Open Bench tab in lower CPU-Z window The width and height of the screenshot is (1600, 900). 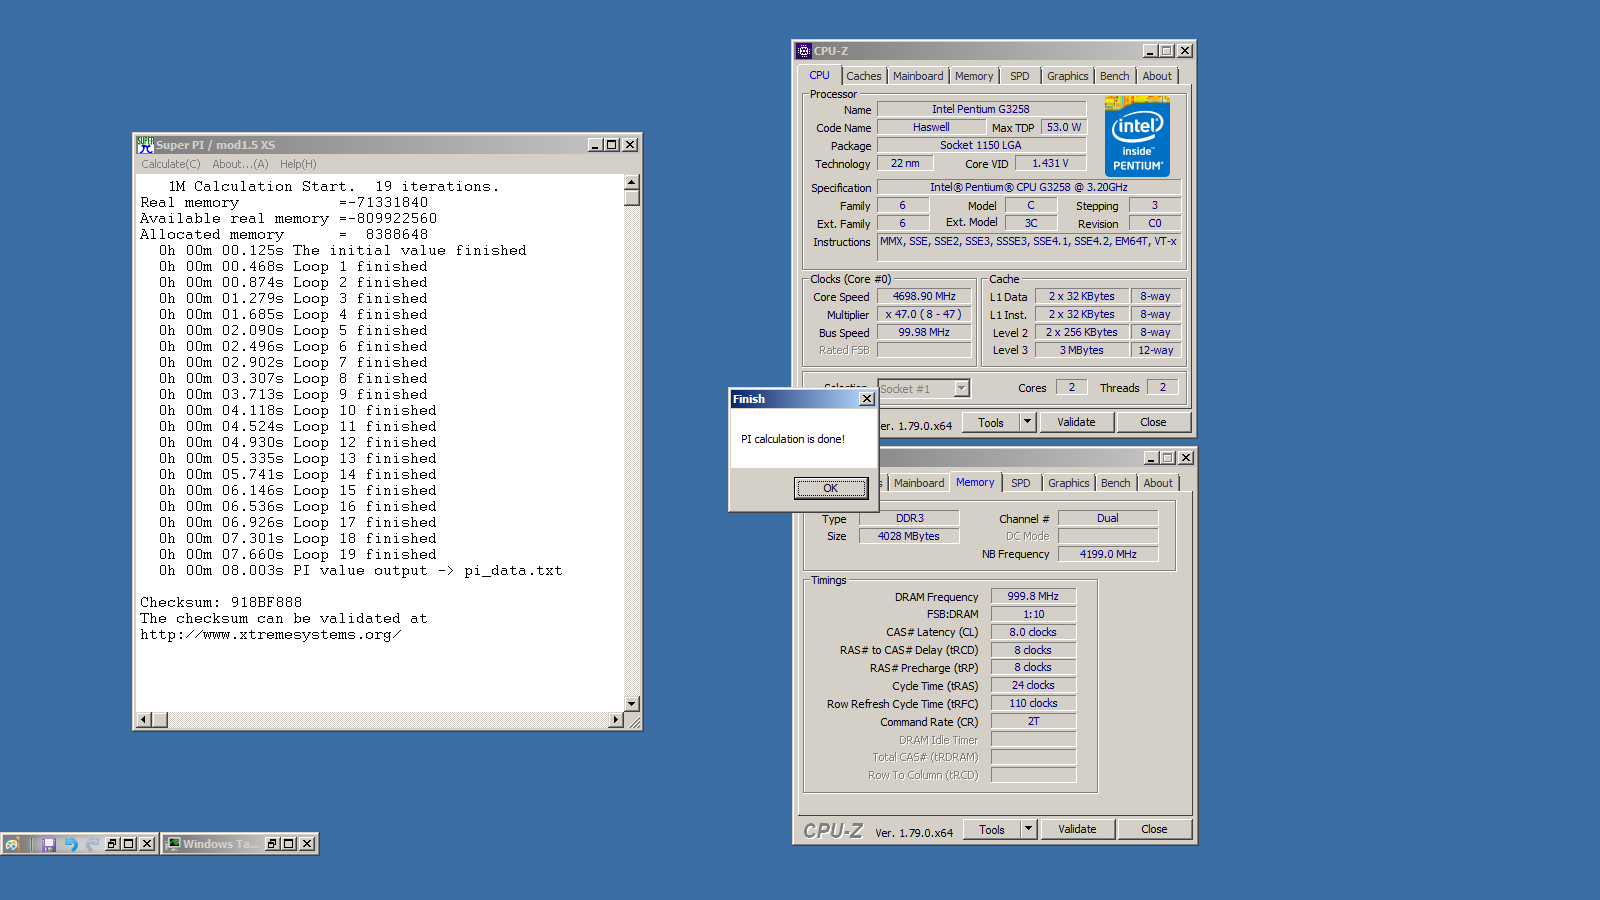(x=1116, y=483)
